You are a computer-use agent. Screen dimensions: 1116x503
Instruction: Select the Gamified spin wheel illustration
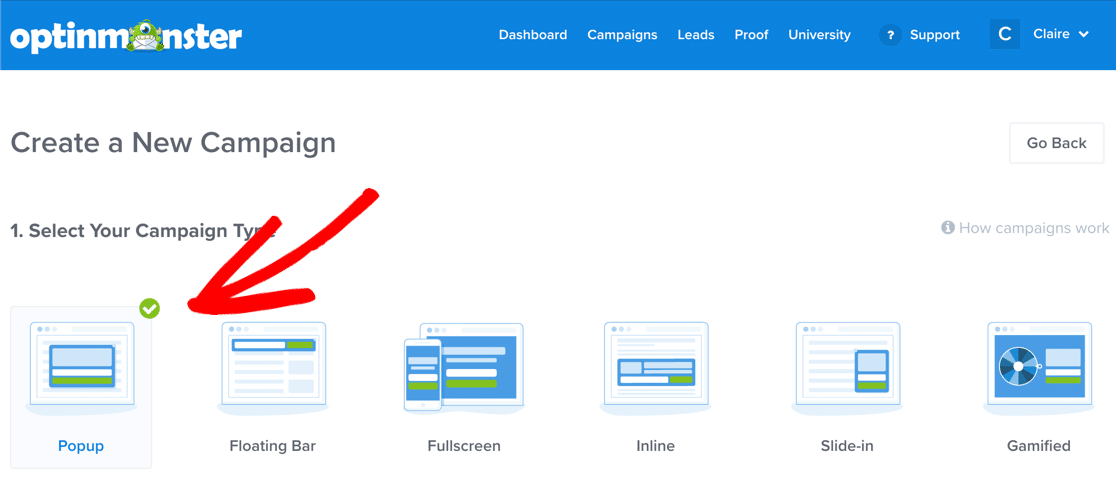coord(1038,369)
